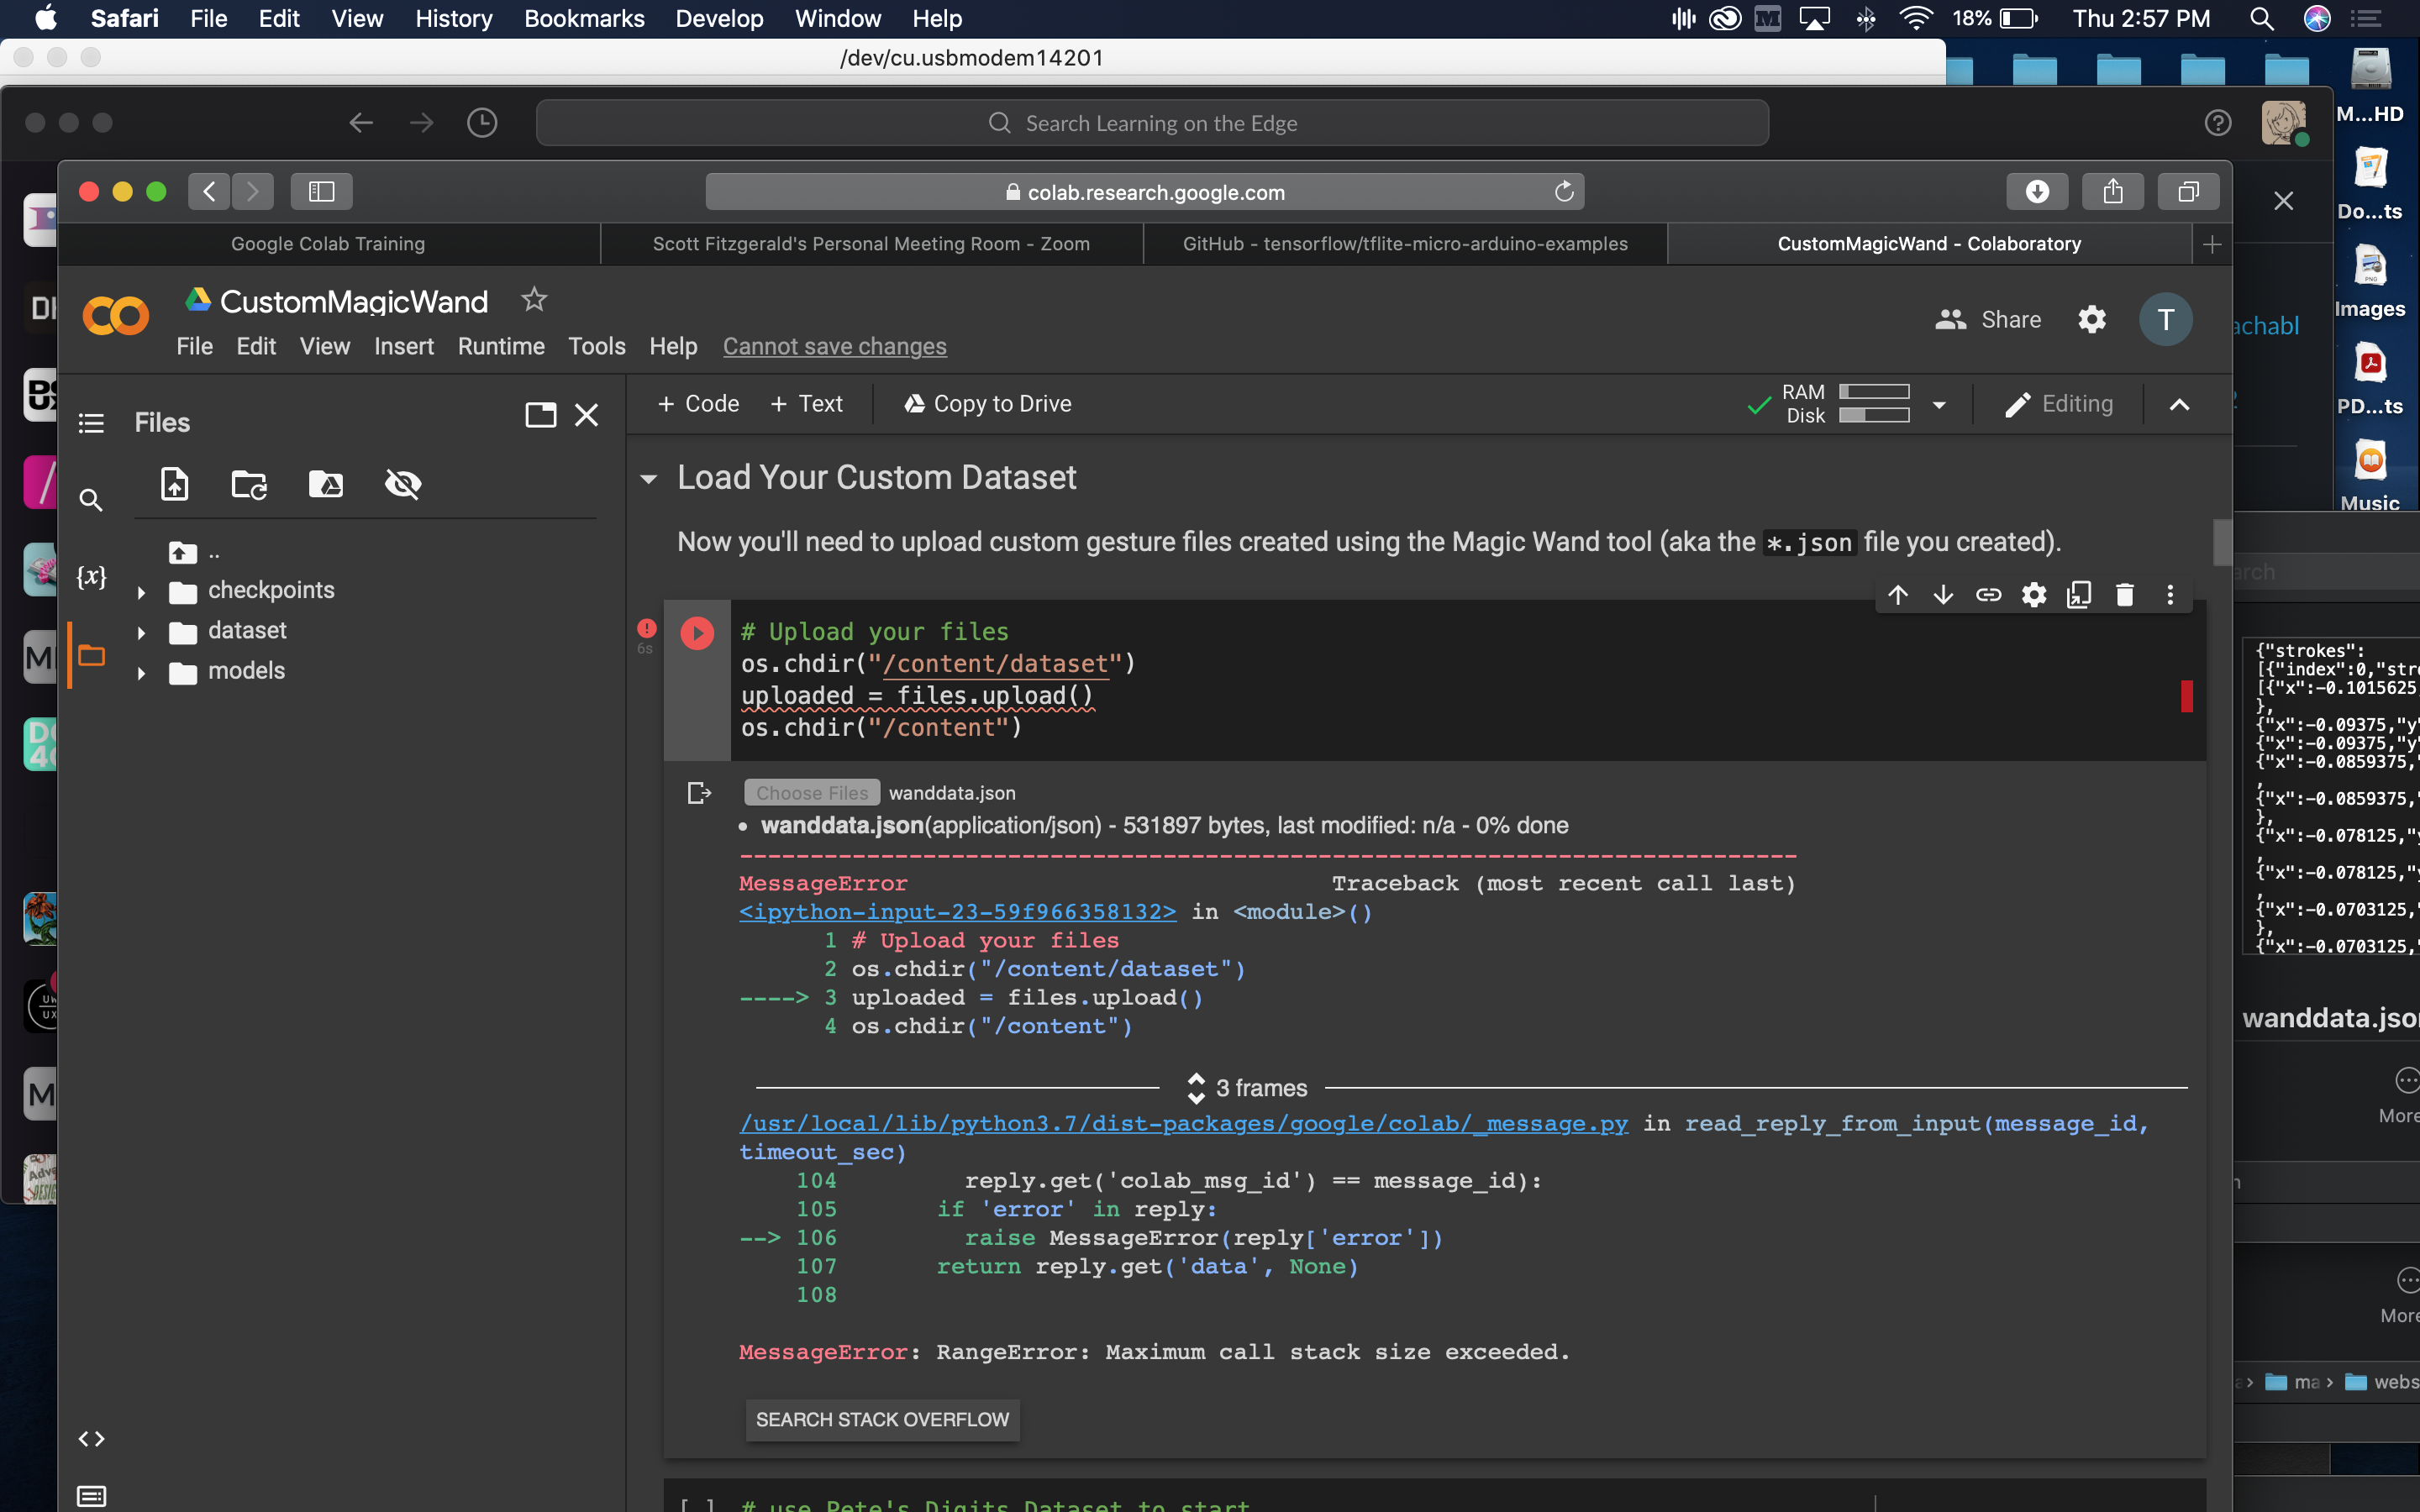Click the SEARCH STACK OVERFLOW button
Viewport: 2420px width, 1512px height.
click(x=882, y=1420)
